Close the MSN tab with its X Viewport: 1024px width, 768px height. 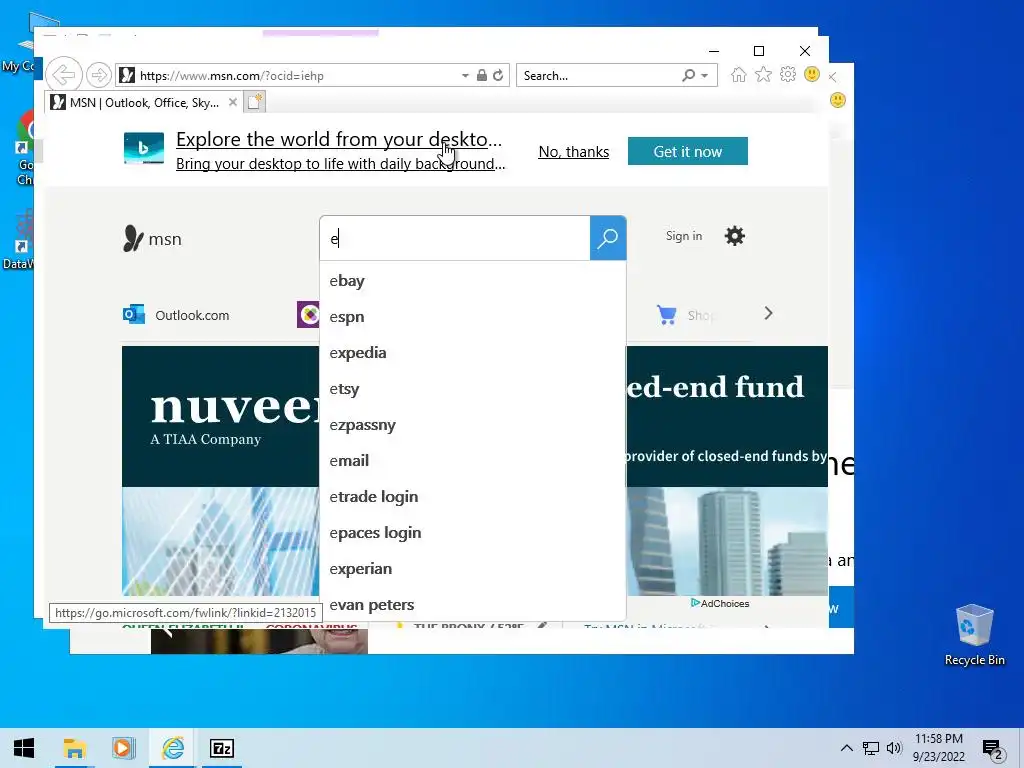232,103
